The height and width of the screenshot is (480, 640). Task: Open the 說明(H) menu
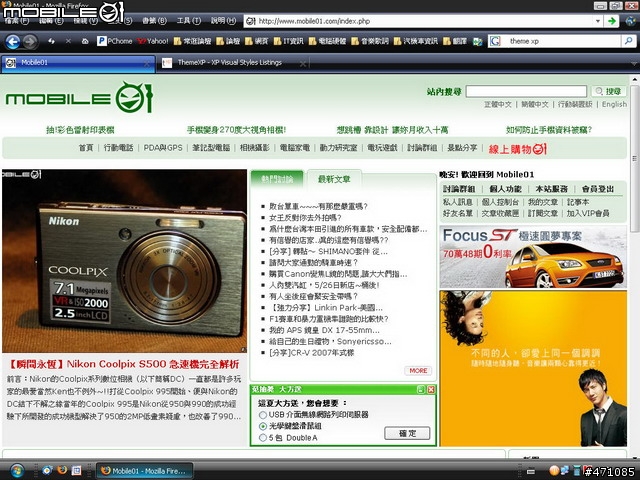[223, 20]
